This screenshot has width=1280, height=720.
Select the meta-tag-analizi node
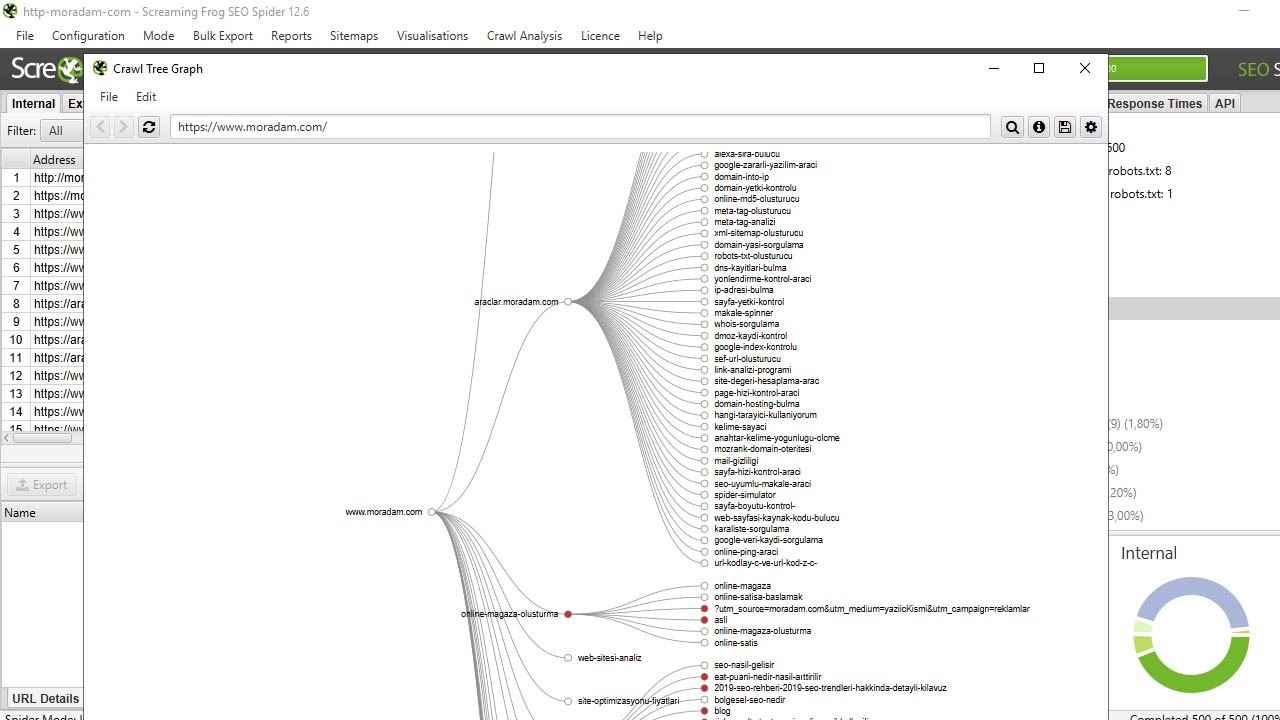pos(705,222)
